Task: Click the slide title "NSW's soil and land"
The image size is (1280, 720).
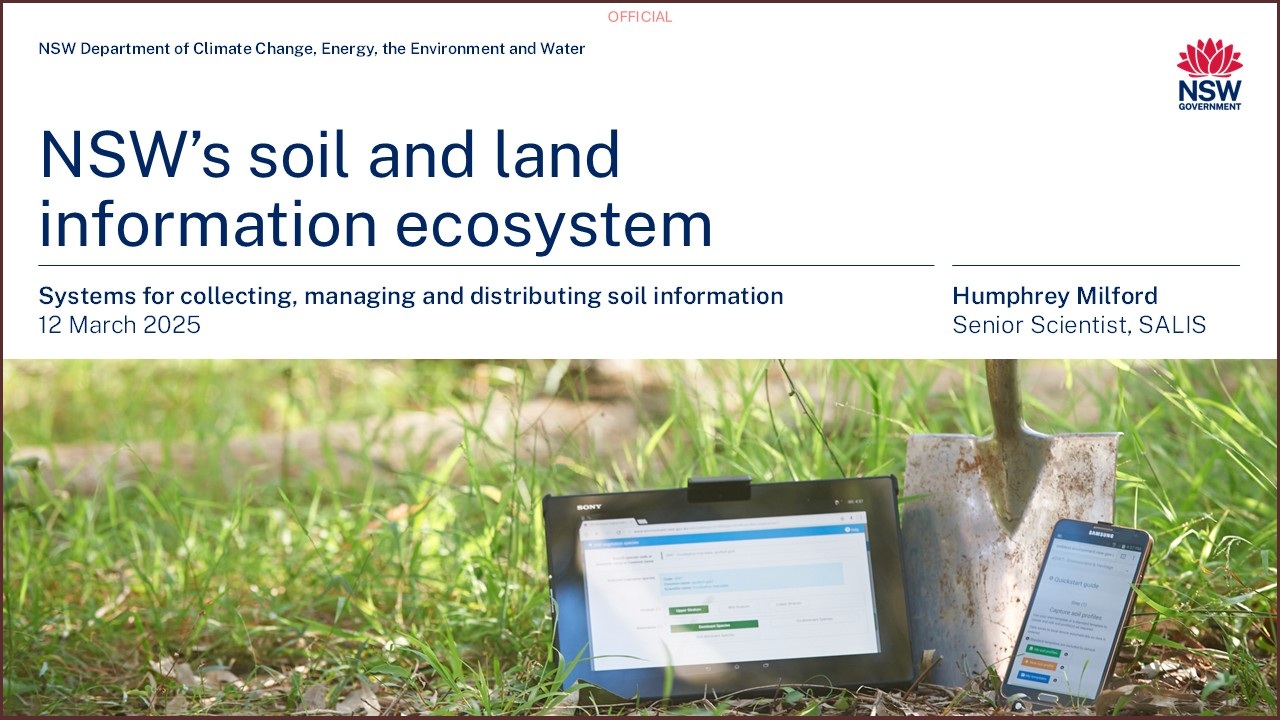Action: pos(330,156)
